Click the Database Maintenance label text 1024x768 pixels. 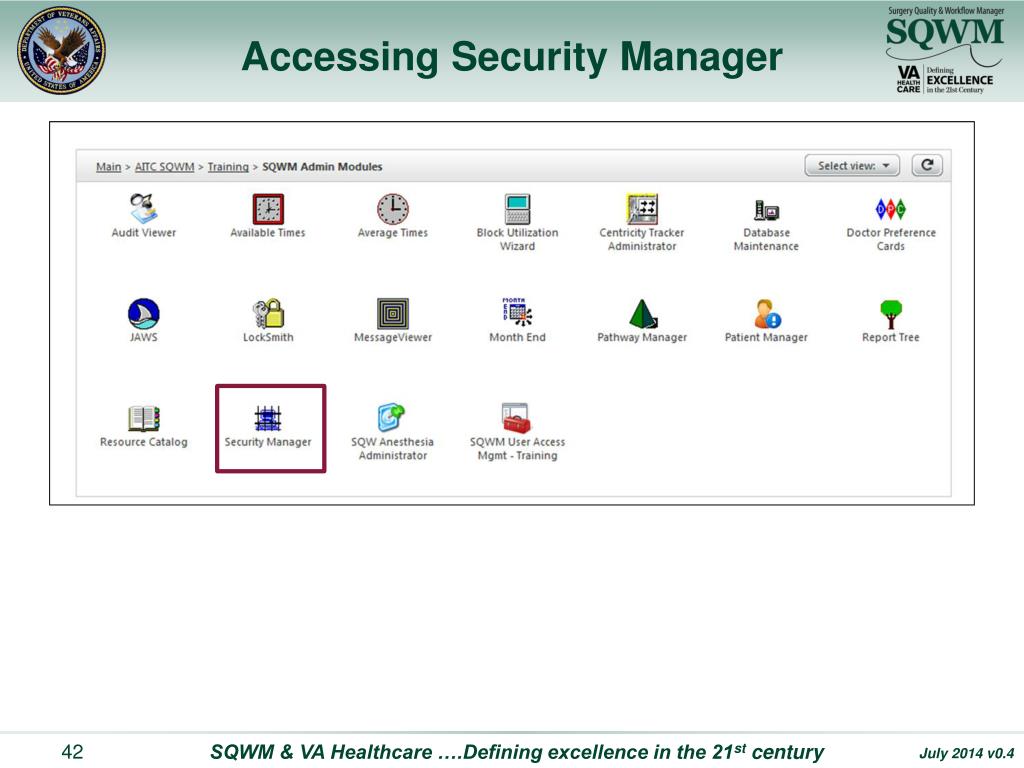click(x=766, y=239)
